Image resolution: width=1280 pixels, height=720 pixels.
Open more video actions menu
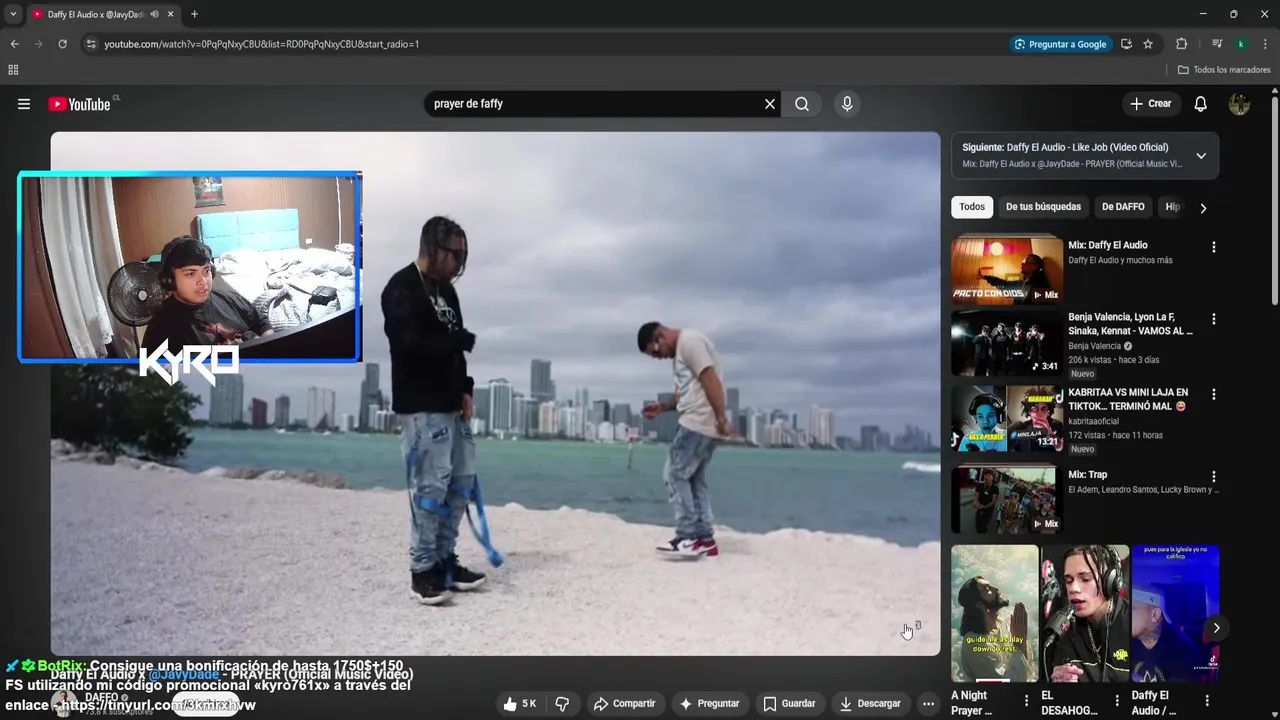pos(928,704)
